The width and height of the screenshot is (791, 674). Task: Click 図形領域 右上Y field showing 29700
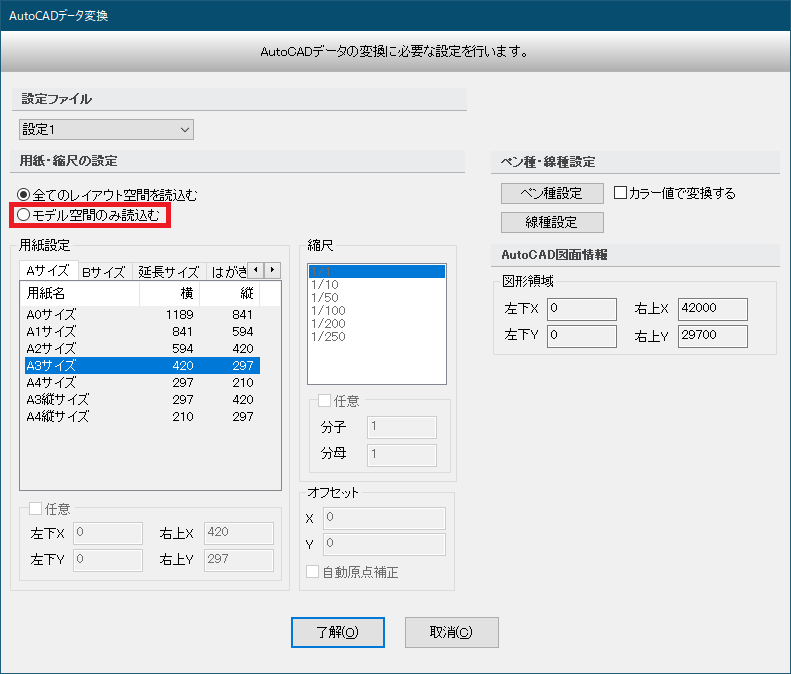pos(713,336)
